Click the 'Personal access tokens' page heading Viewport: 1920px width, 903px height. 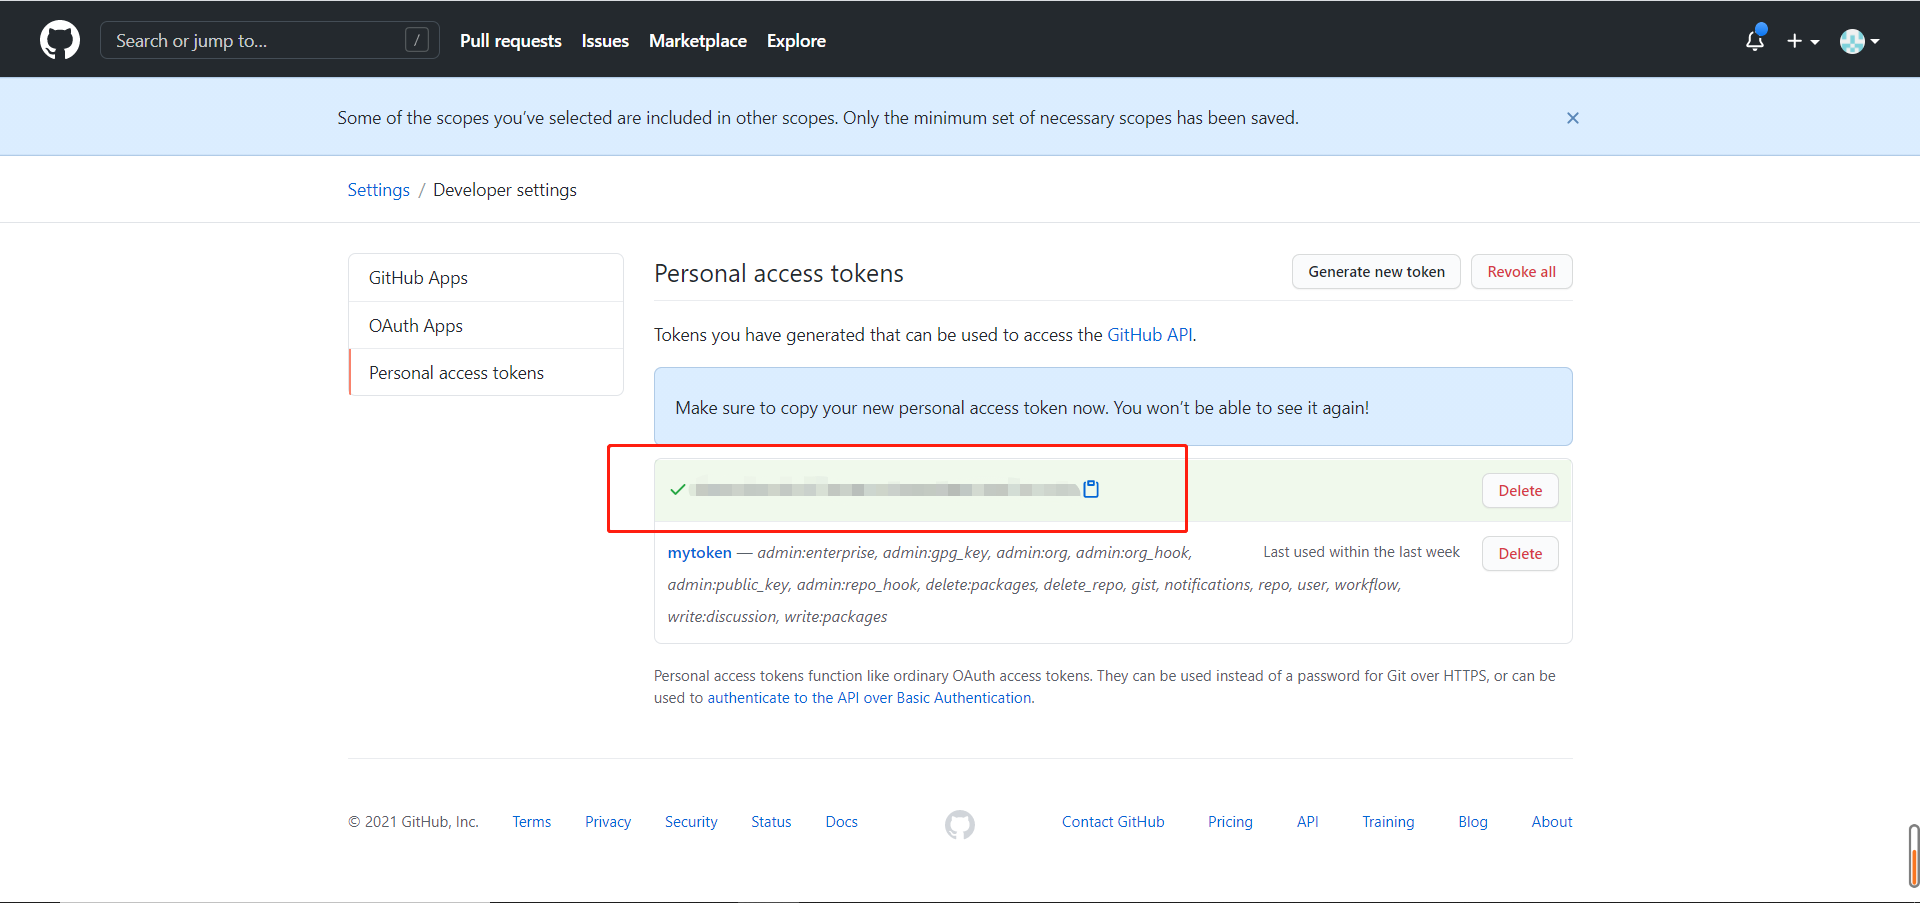coord(779,274)
